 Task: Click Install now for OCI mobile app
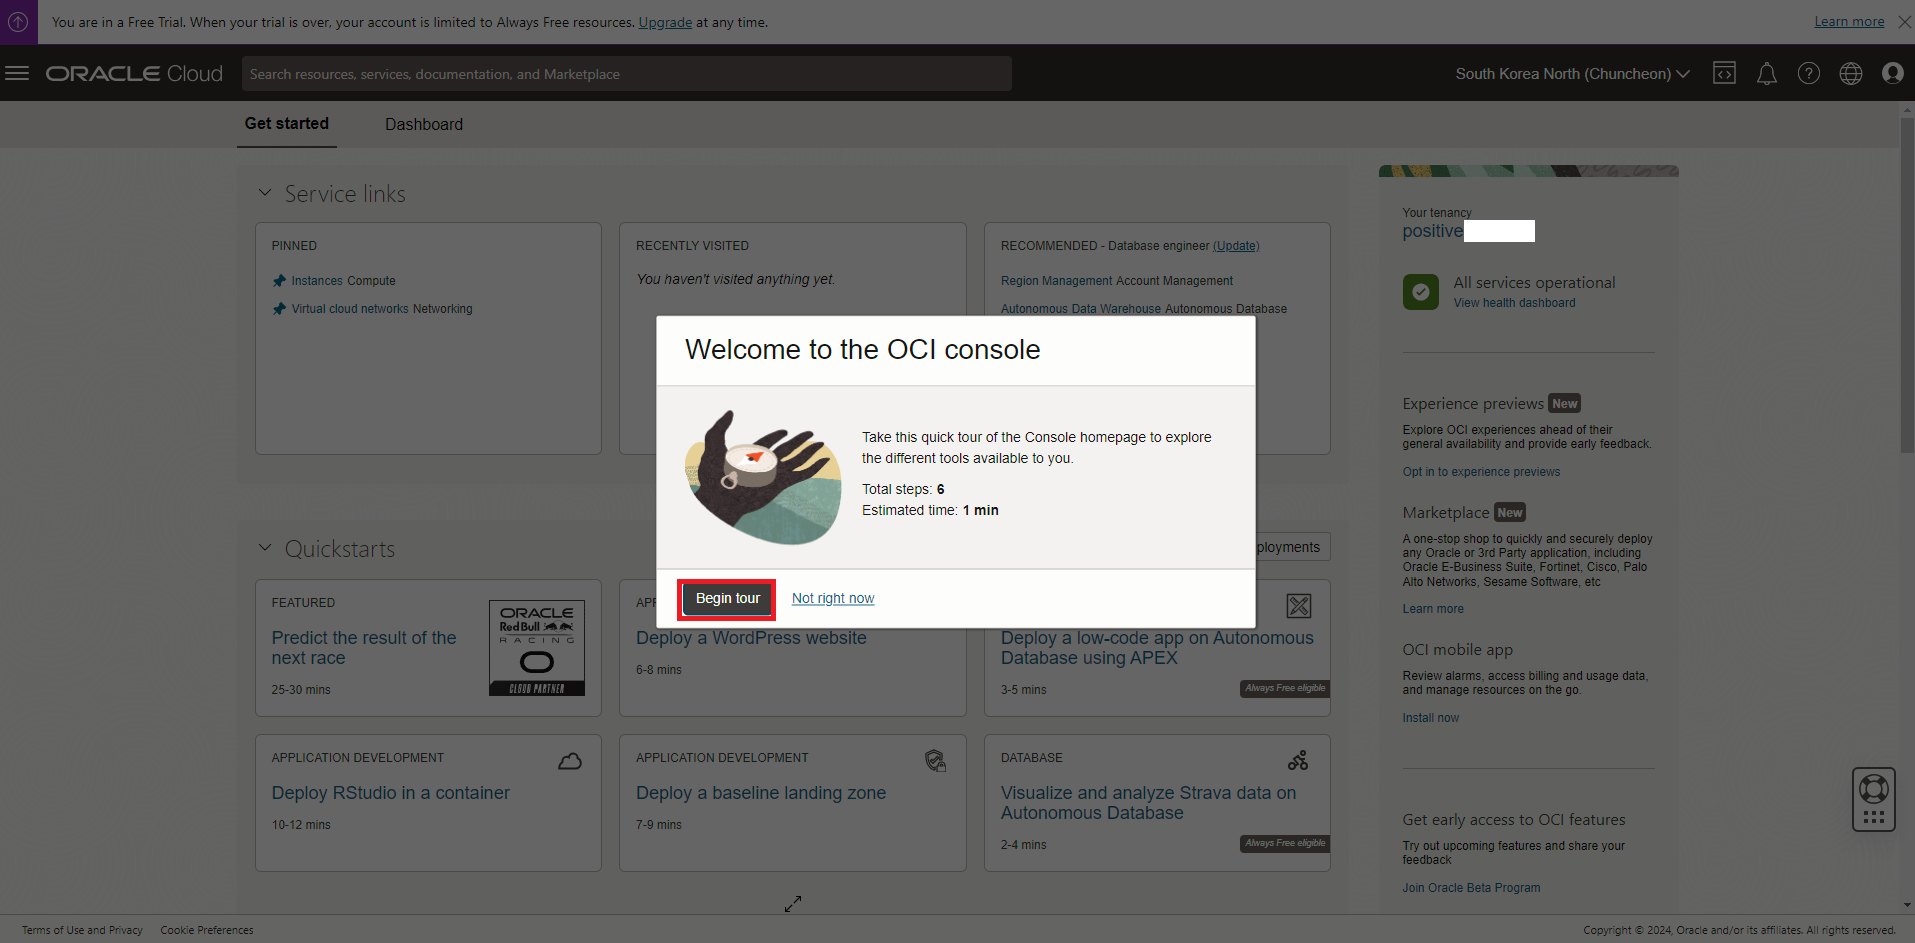1430,718
